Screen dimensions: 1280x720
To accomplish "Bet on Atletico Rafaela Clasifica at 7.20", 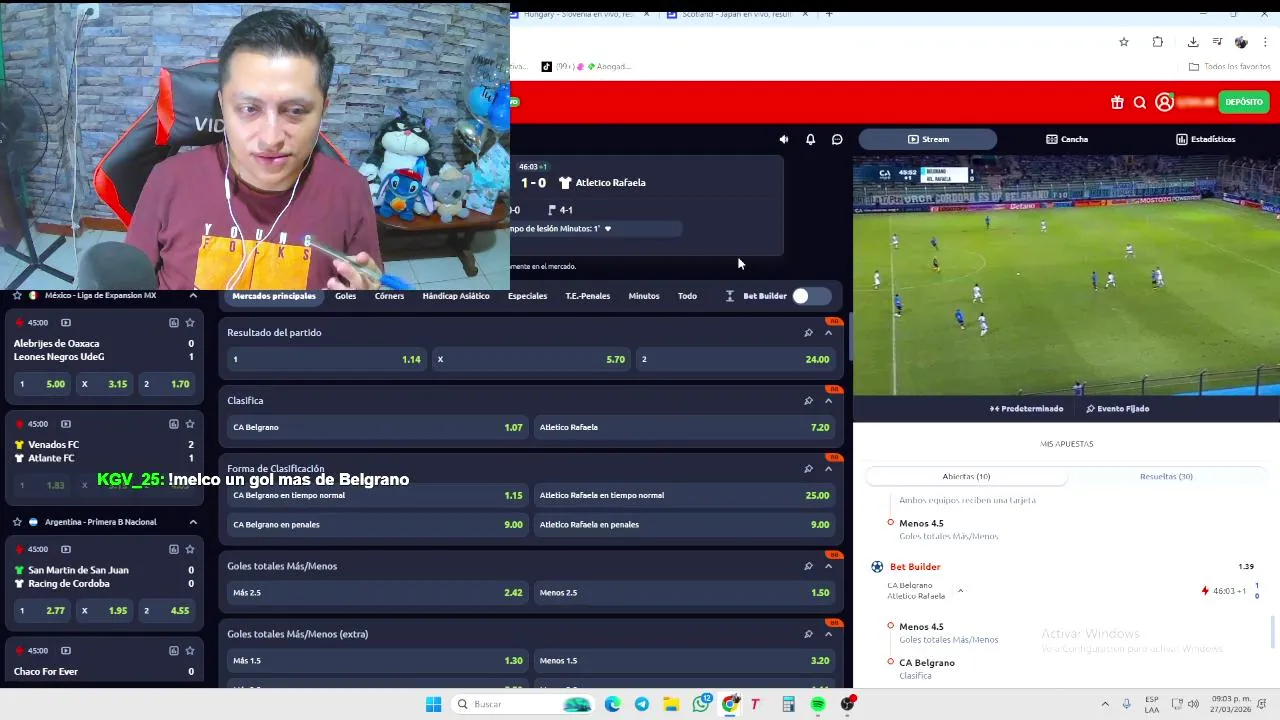I will (x=684, y=427).
